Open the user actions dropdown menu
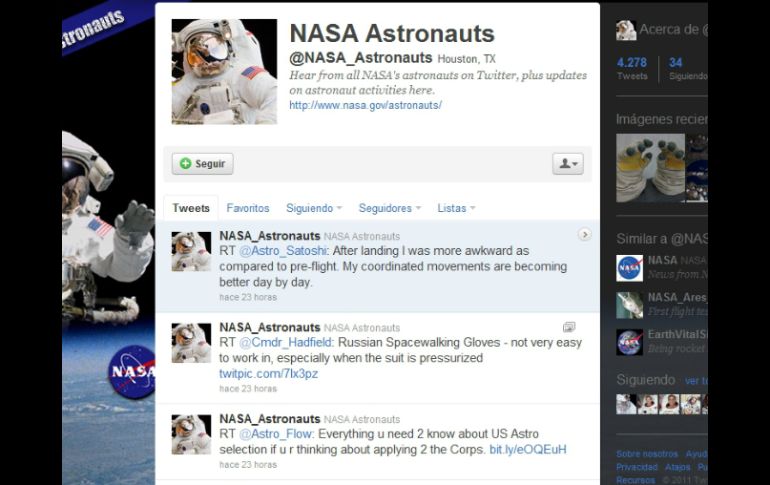This screenshot has height=485, width=770. (x=567, y=164)
